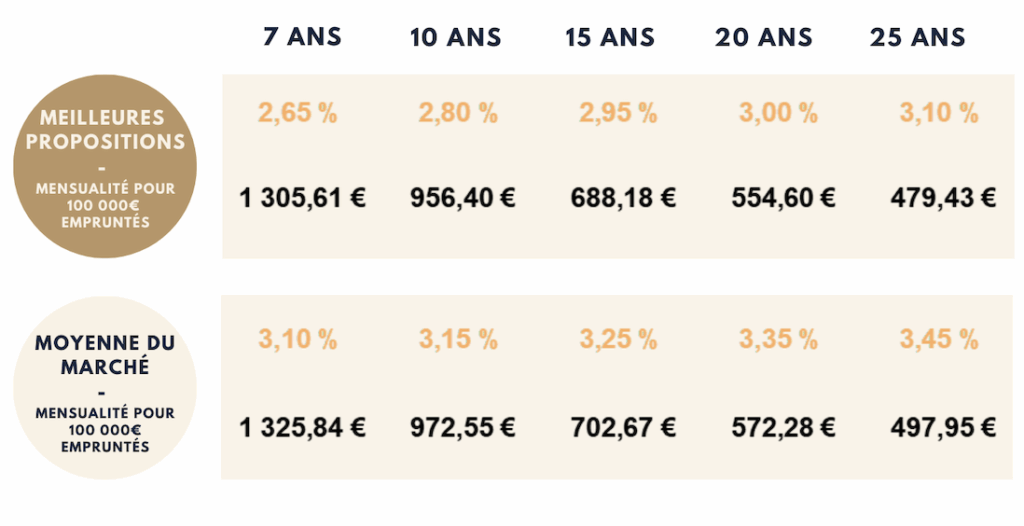Click the 3,00 % rate value
This screenshot has width=1024, height=526.
click(778, 112)
